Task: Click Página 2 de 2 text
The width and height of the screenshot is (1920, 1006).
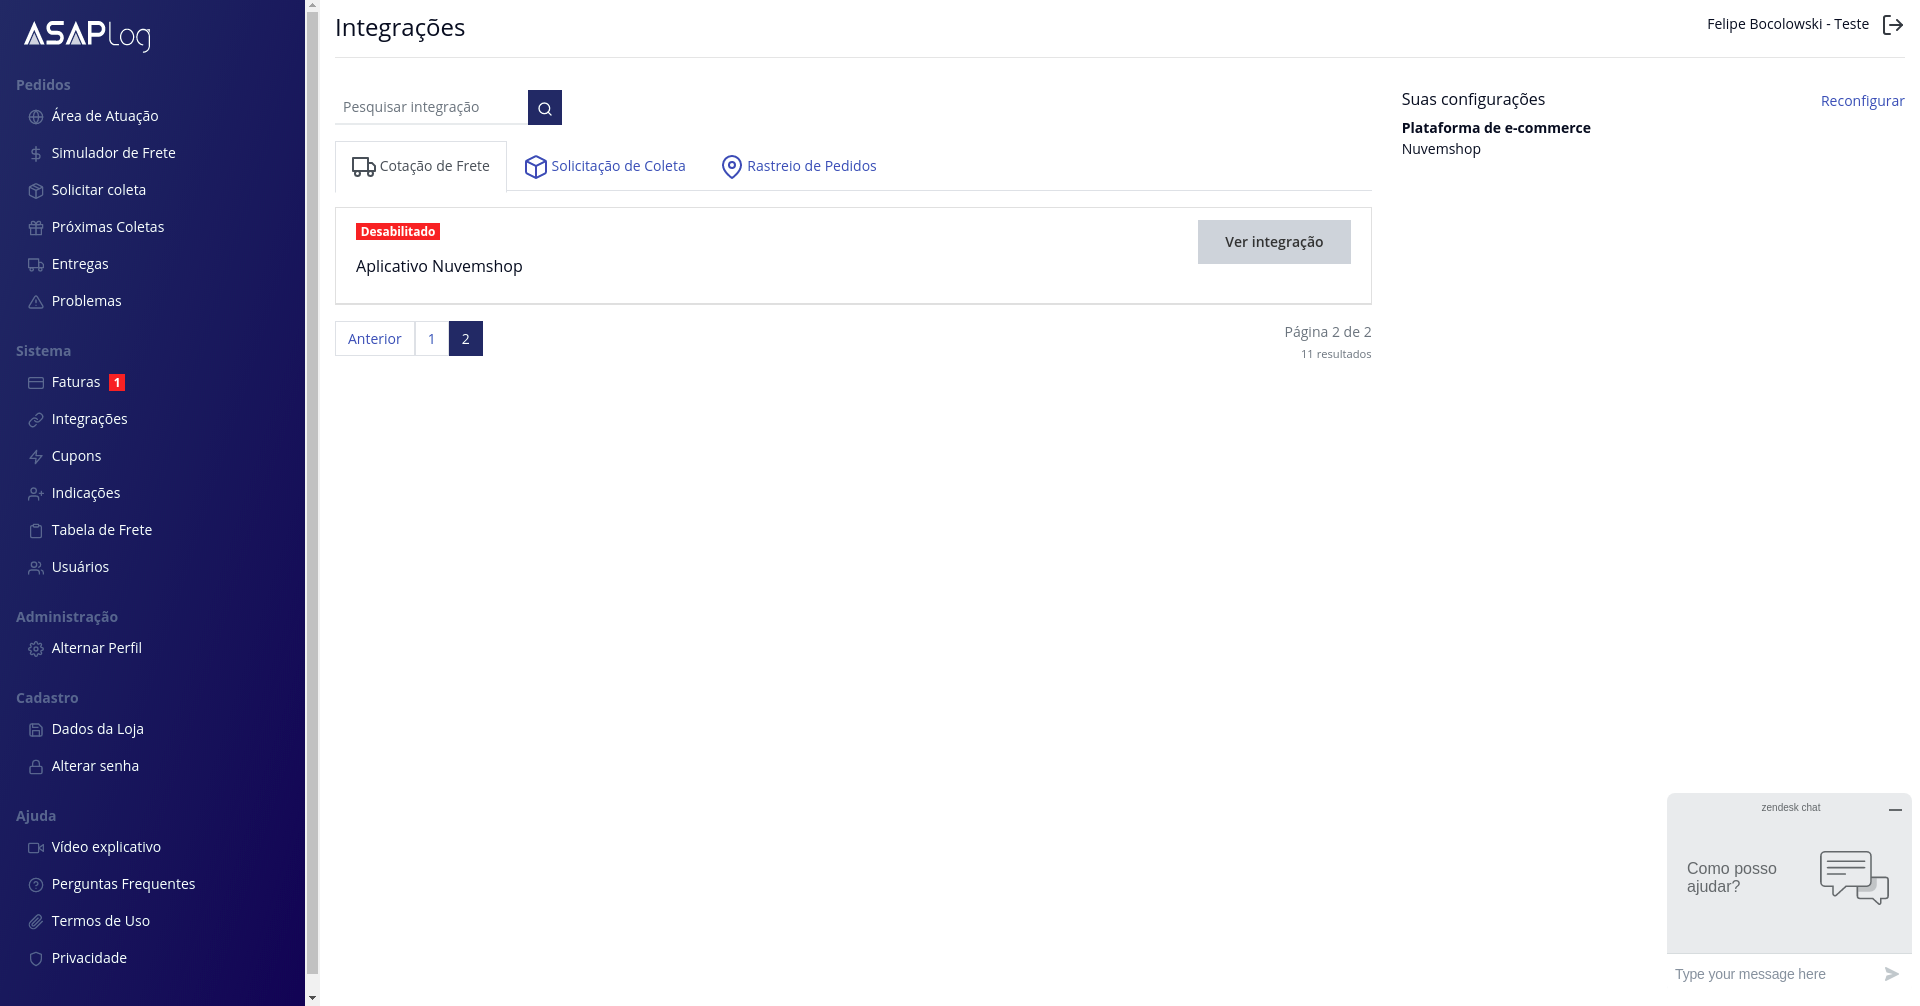Action: pos(1328,332)
